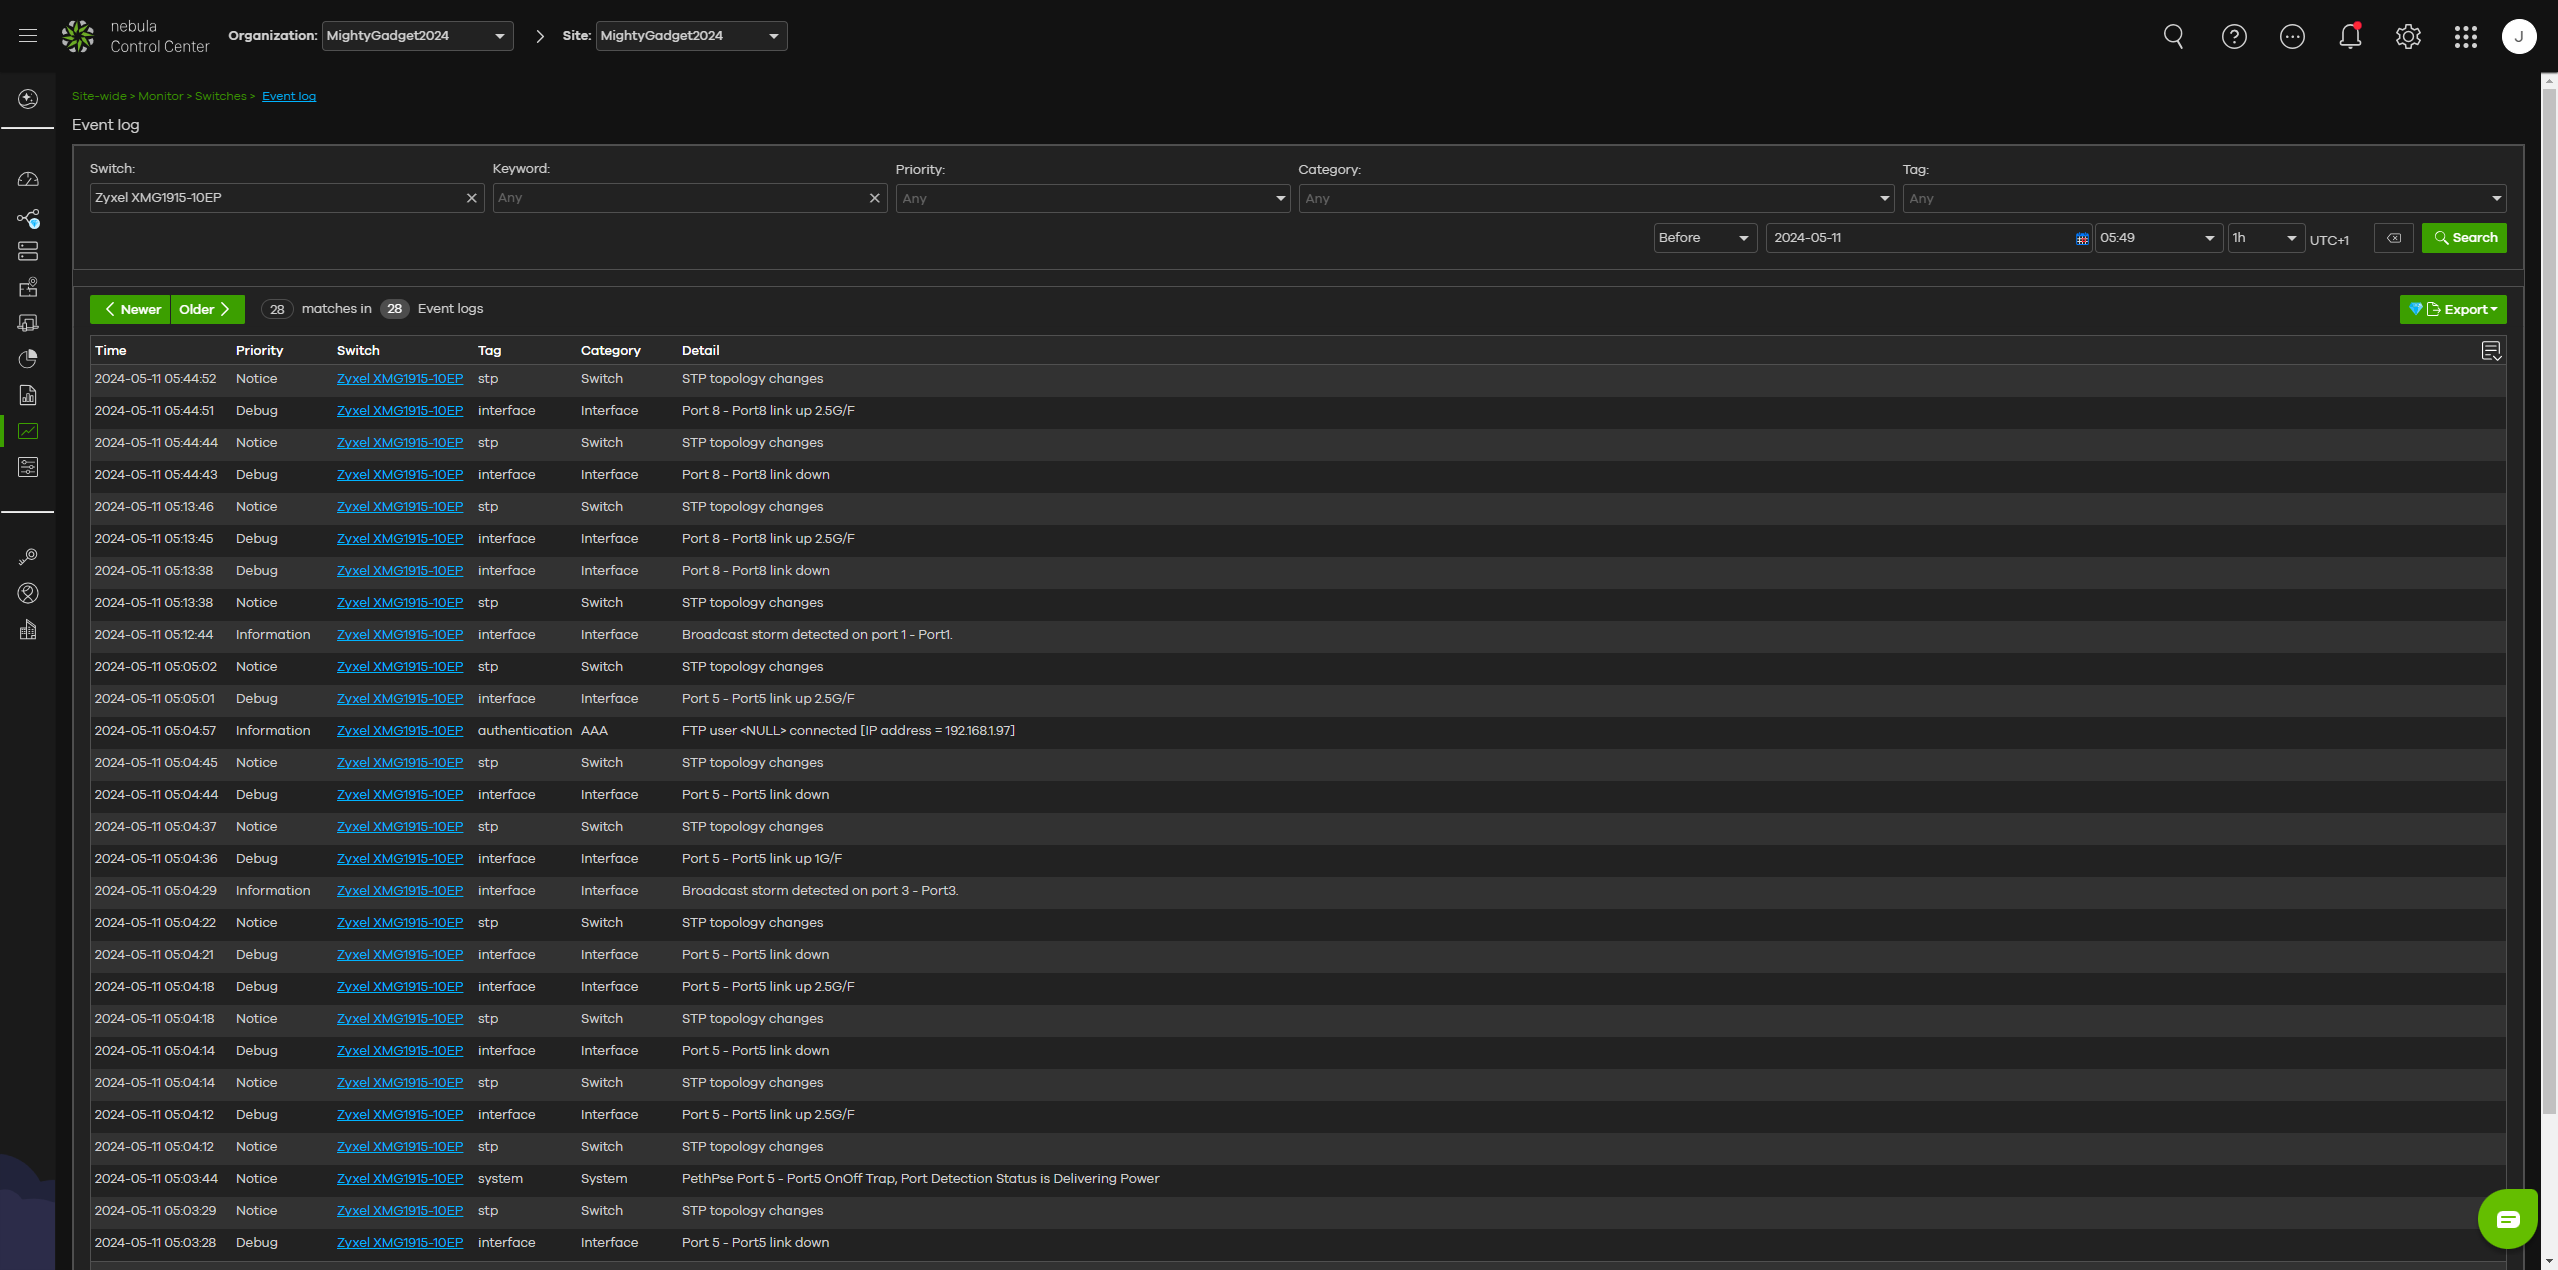Screen dimensions: 2558x1270
Task: Click the pie chart sidebar icon
Action: point(28,359)
